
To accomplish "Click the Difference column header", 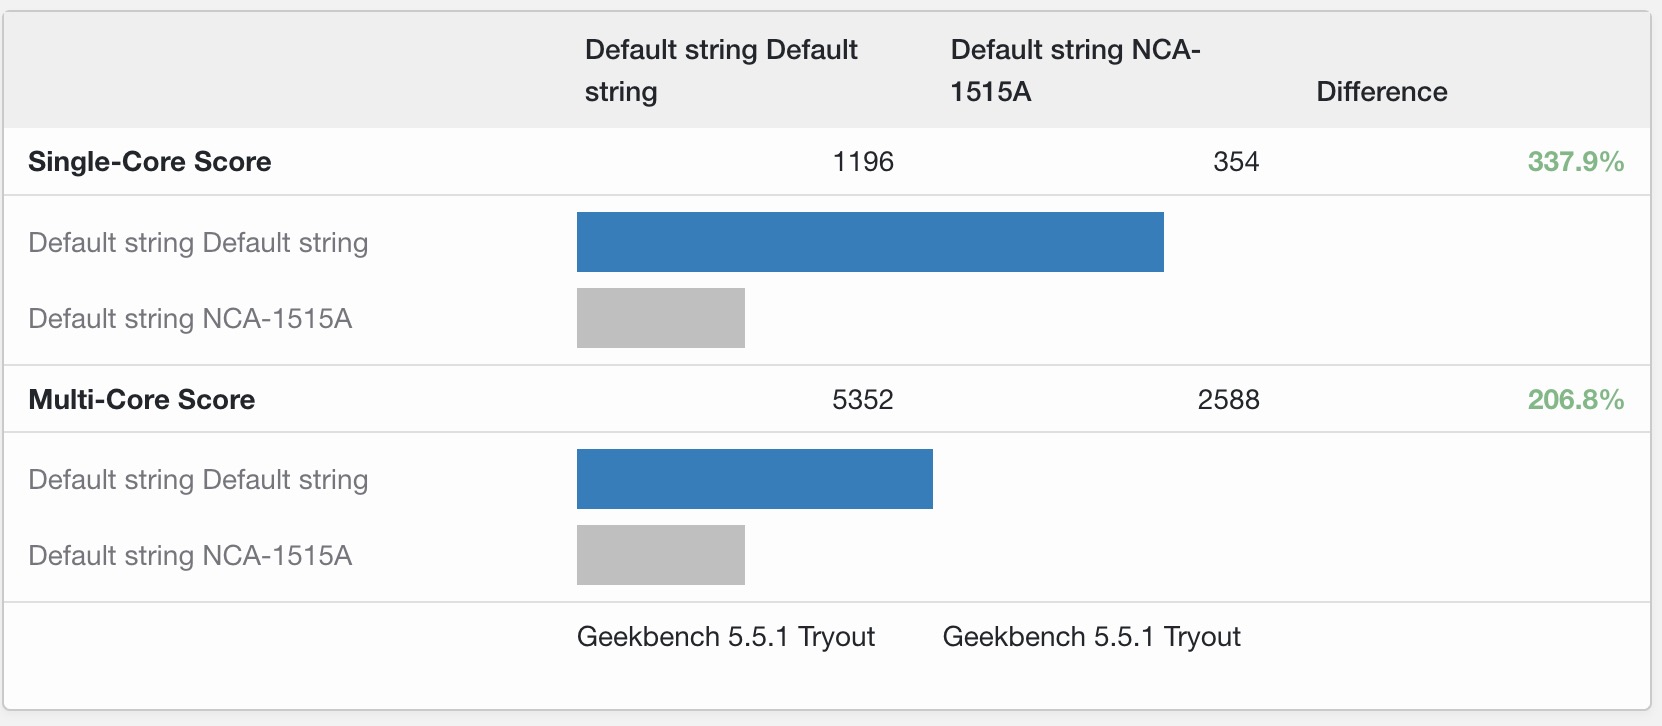I will tap(1381, 92).
